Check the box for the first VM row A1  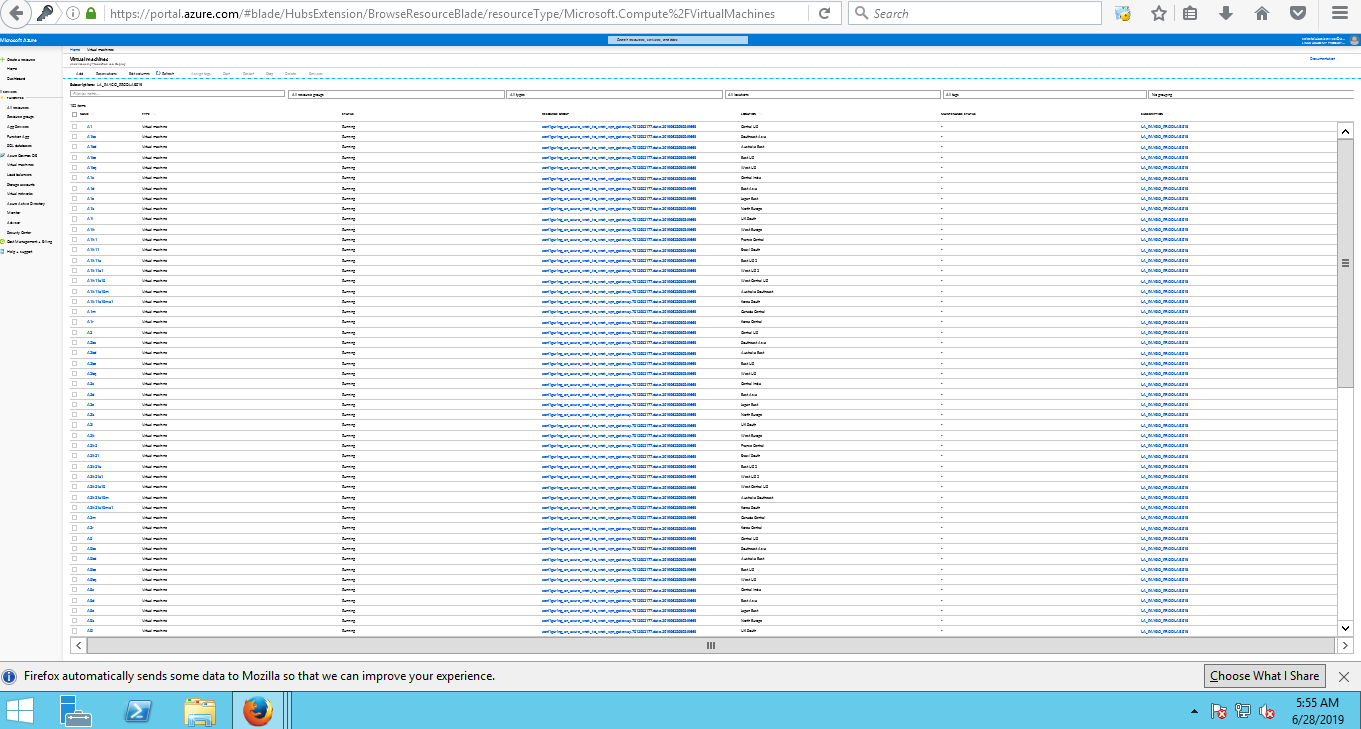point(74,127)
